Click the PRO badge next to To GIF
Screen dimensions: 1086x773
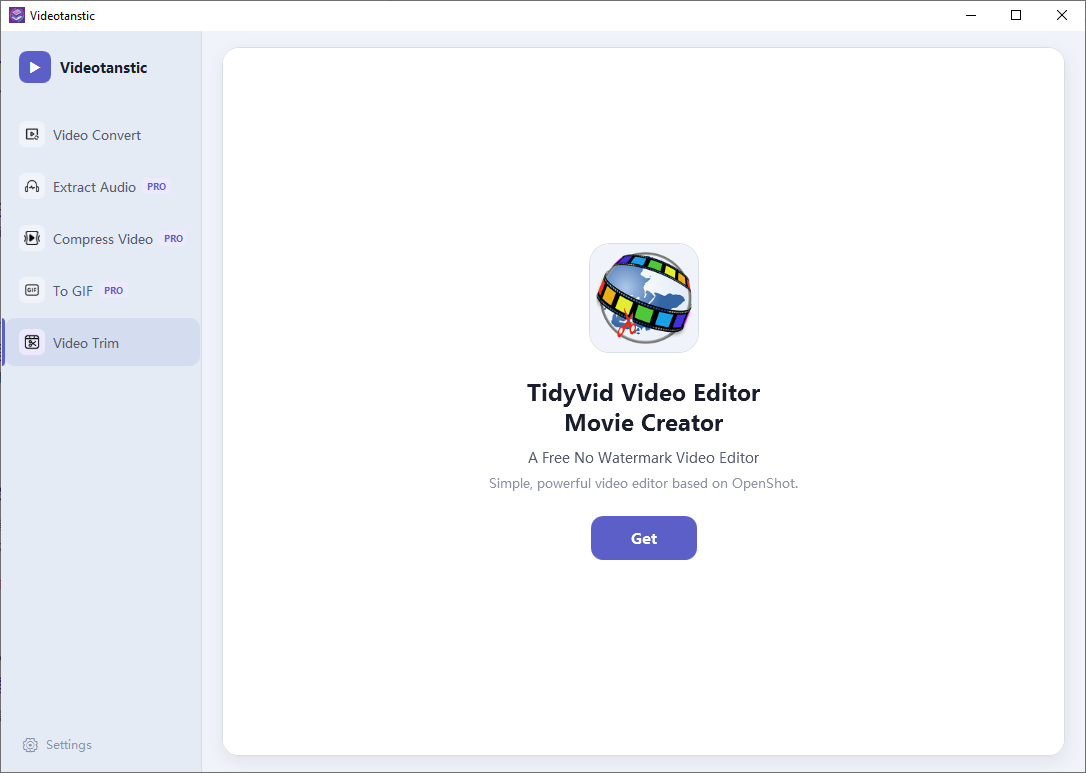coord(114,290)
